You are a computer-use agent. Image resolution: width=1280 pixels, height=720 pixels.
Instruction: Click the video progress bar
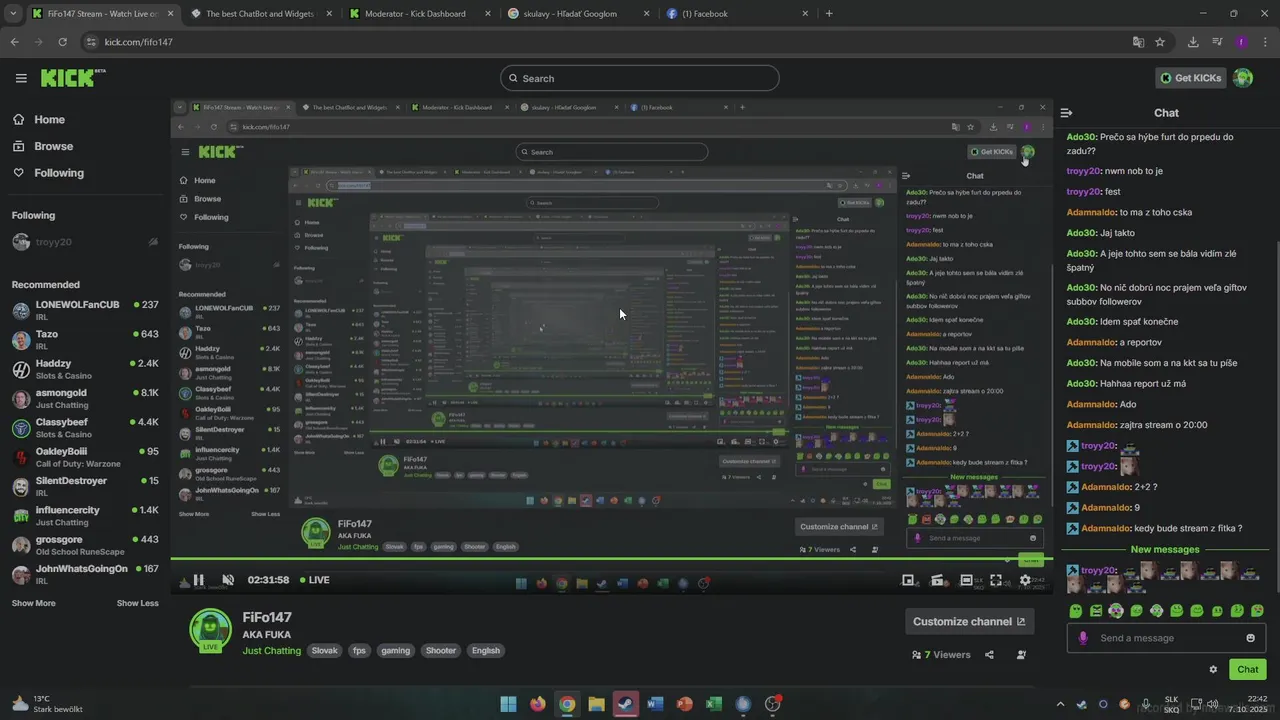pos(611,559)
